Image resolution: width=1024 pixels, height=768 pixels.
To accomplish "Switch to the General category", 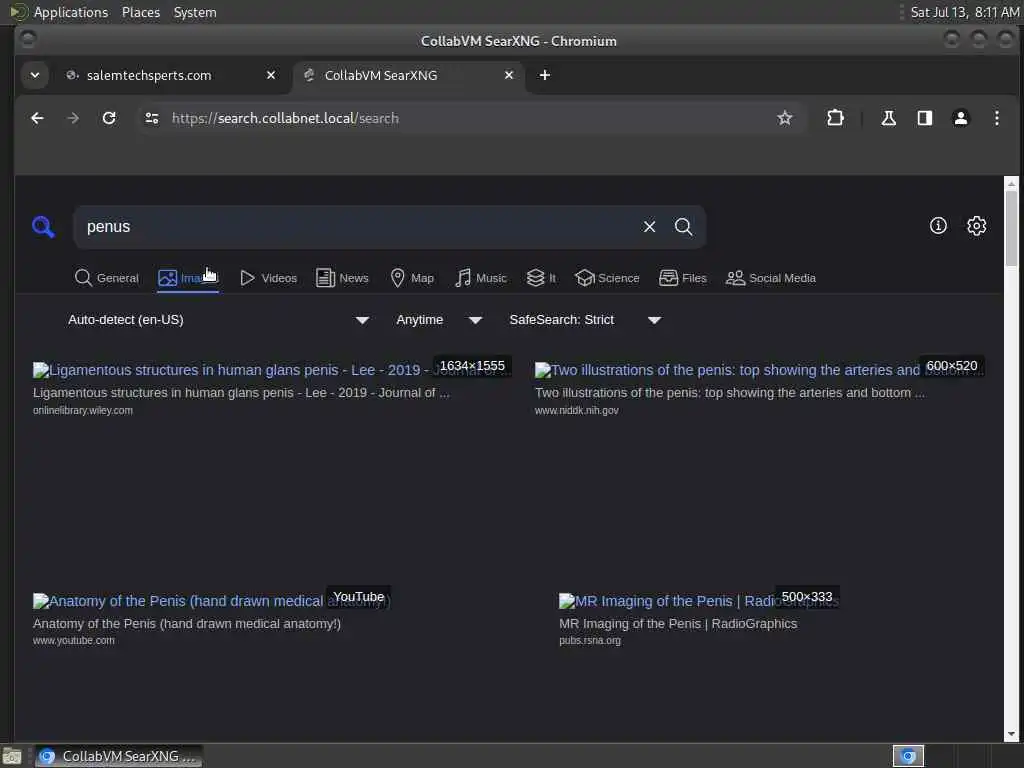I will coord(106,278).
